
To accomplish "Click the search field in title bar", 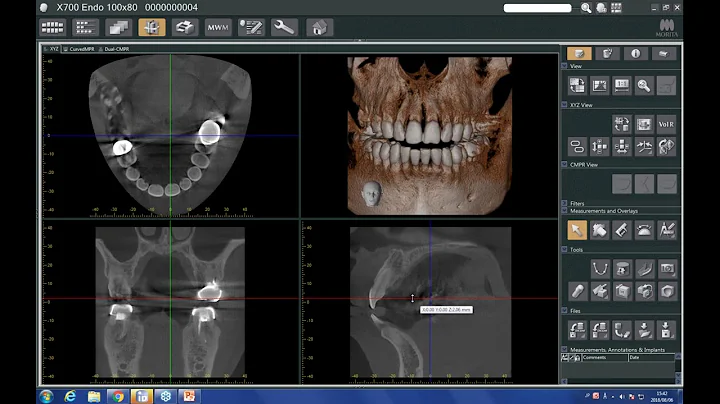I will tap(537, 8).
